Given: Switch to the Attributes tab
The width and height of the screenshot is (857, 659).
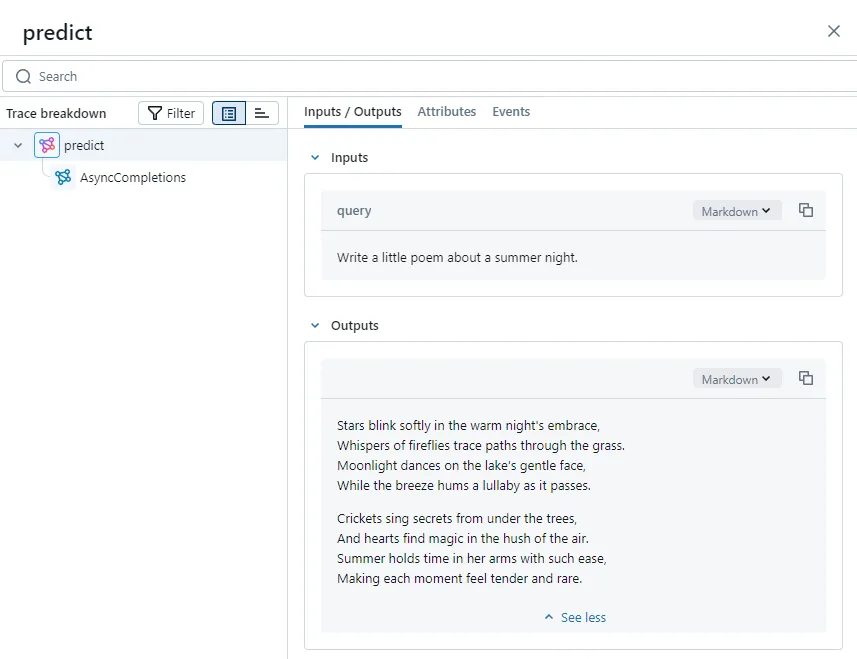Looking at the screenshot, I should (446, 112).
